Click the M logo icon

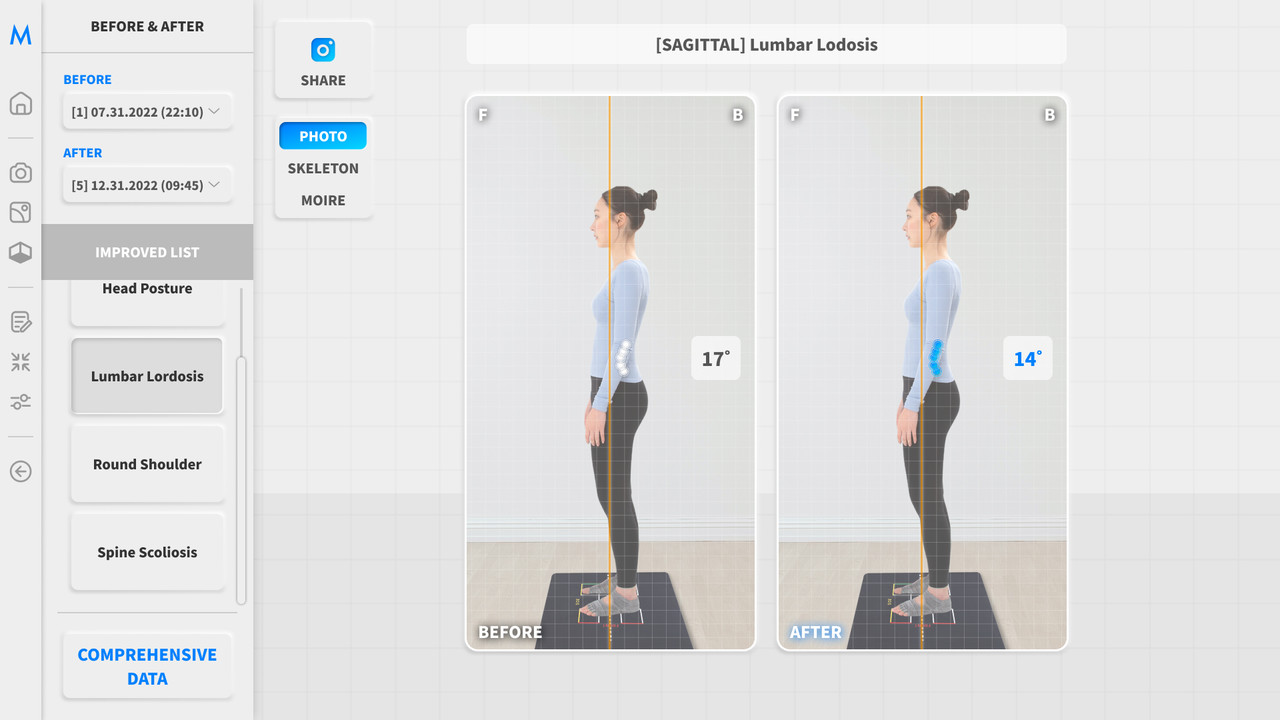pos(21,35)
